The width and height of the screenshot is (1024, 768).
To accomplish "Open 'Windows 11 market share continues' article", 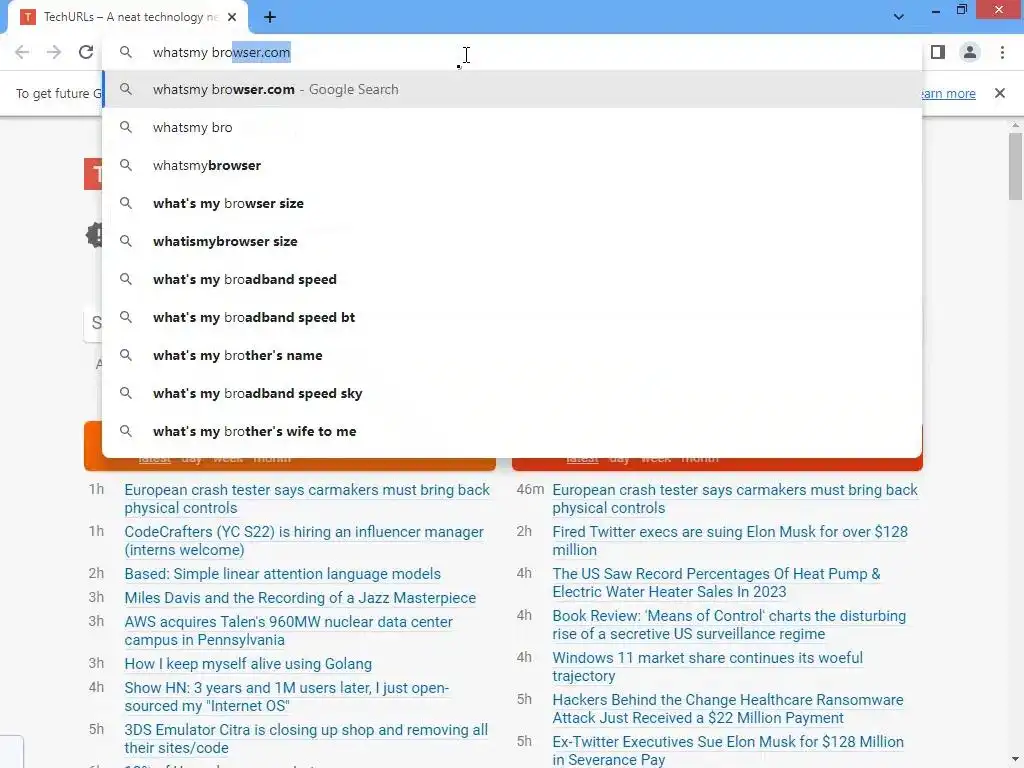I will tap(707, 667).
